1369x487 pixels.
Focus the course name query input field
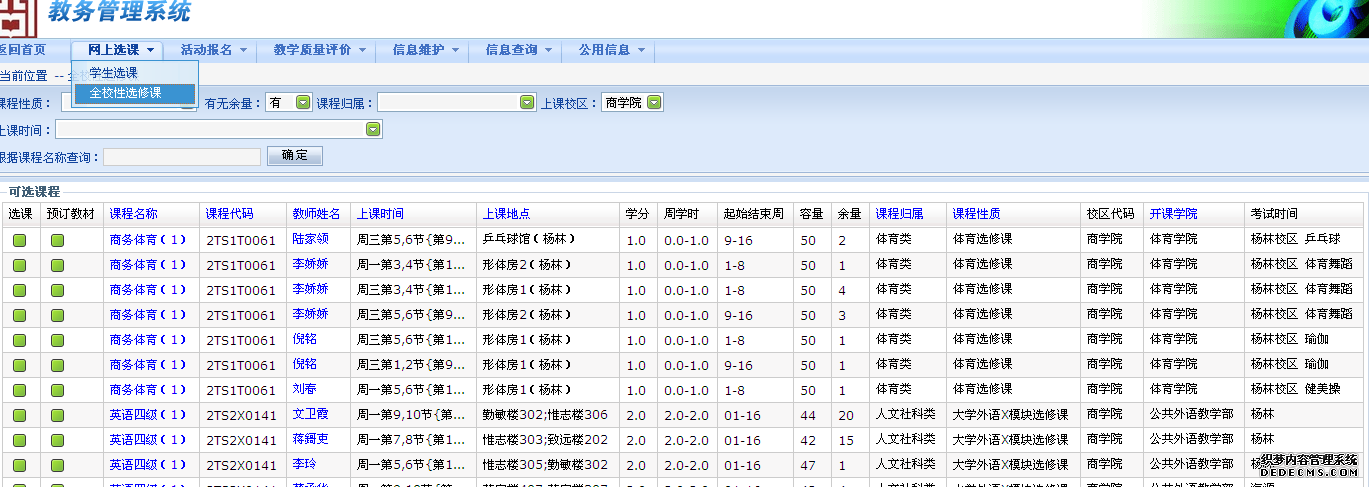pyautogui.click(x=182, y=156)
